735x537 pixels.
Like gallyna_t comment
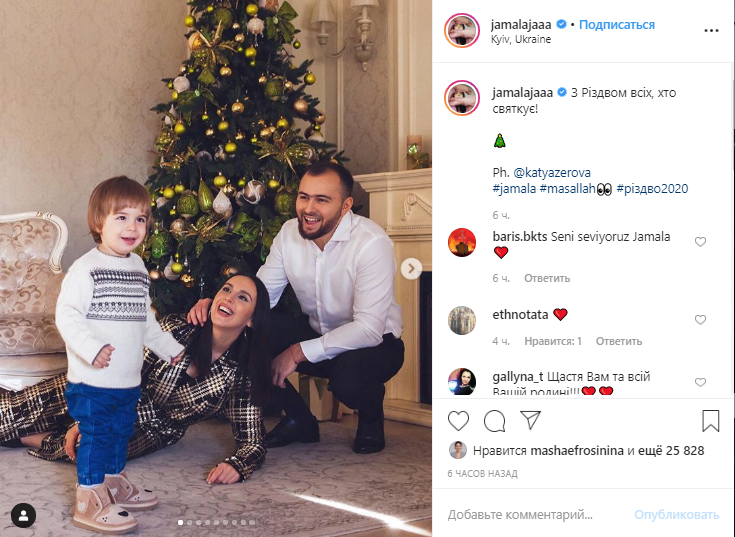coord(700,382)
